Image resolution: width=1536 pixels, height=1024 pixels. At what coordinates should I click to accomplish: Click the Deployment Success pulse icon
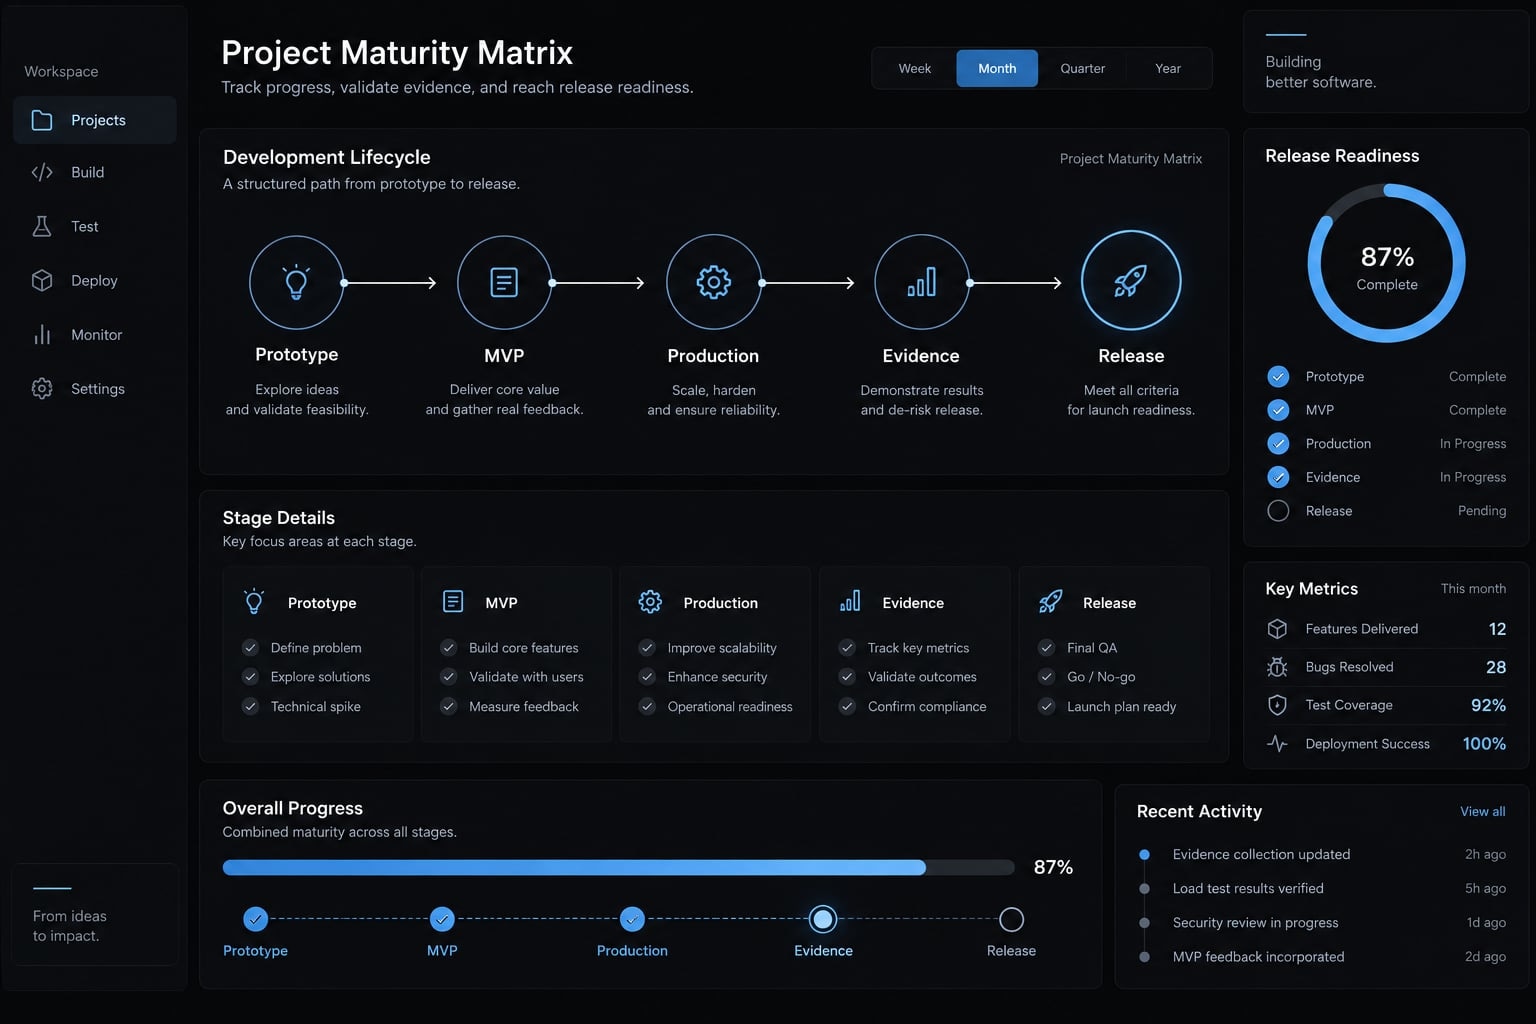pos(1277,744)
